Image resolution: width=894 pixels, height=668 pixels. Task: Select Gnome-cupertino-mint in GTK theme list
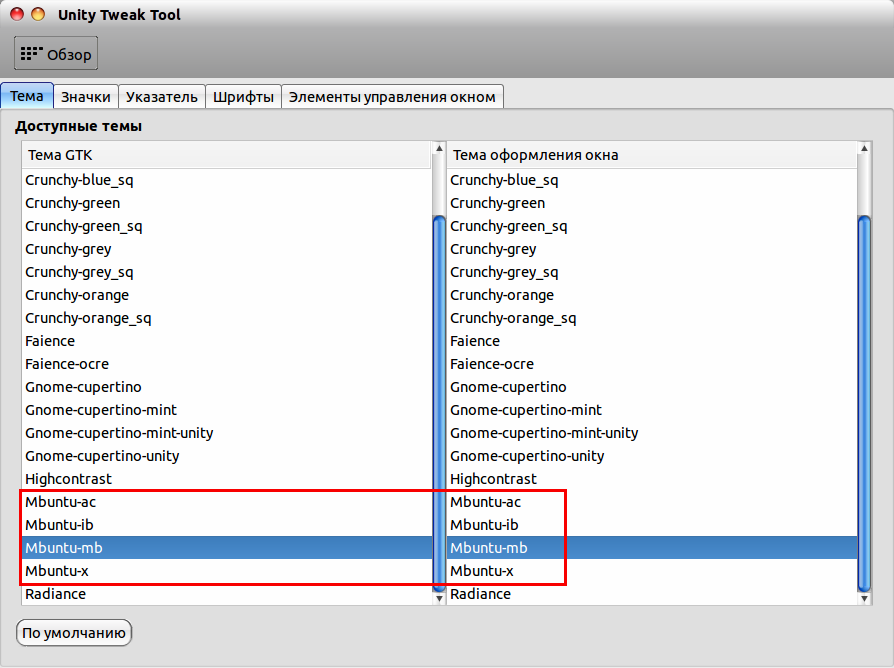point(226,410)
